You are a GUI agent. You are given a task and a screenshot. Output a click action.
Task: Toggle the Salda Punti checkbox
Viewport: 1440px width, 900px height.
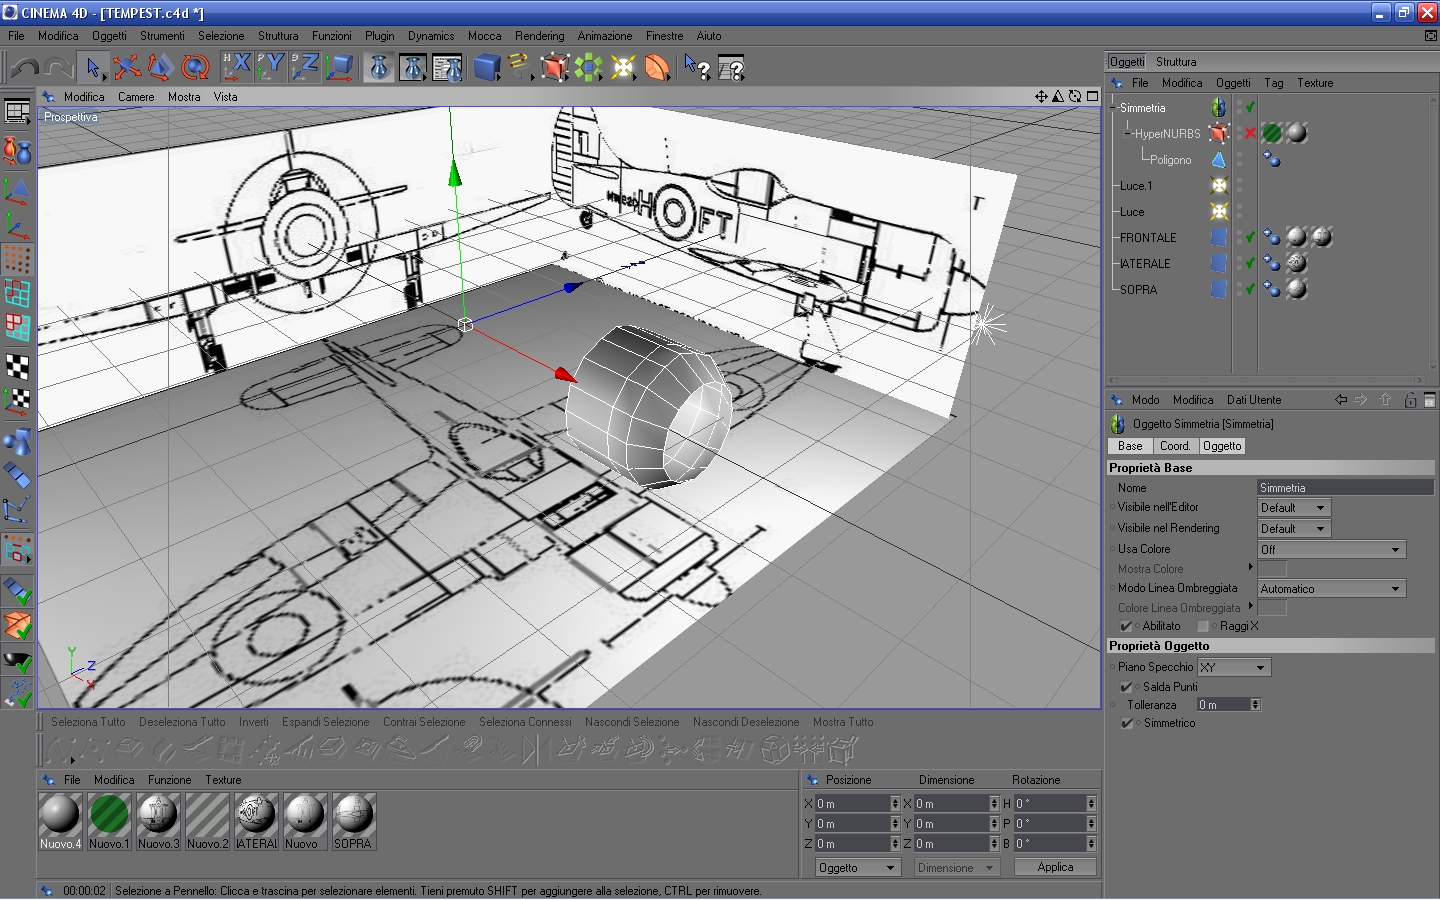pos(1126,687)
